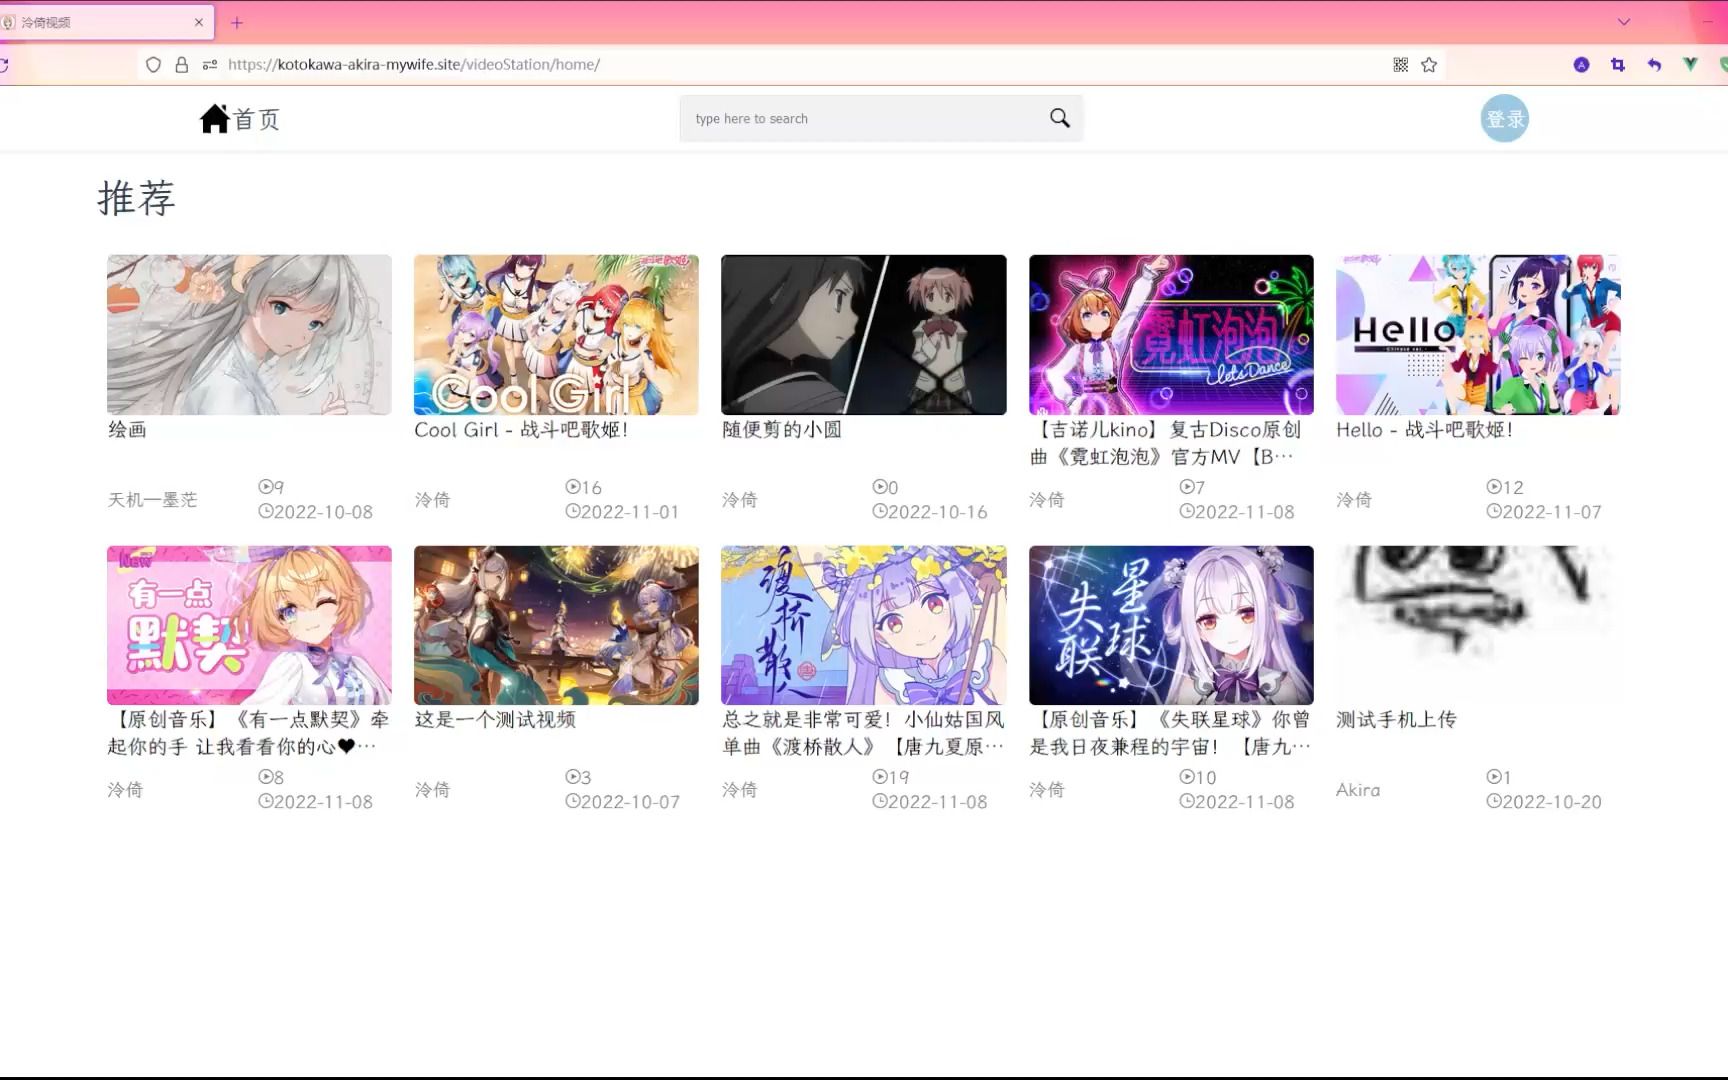
Task: Open the 有一点默契 video thumbnail
Action: point(249,625)
